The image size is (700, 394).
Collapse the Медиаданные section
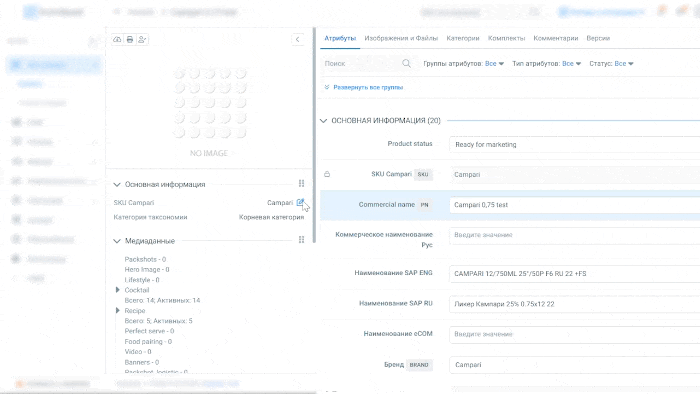coord(117,241)
